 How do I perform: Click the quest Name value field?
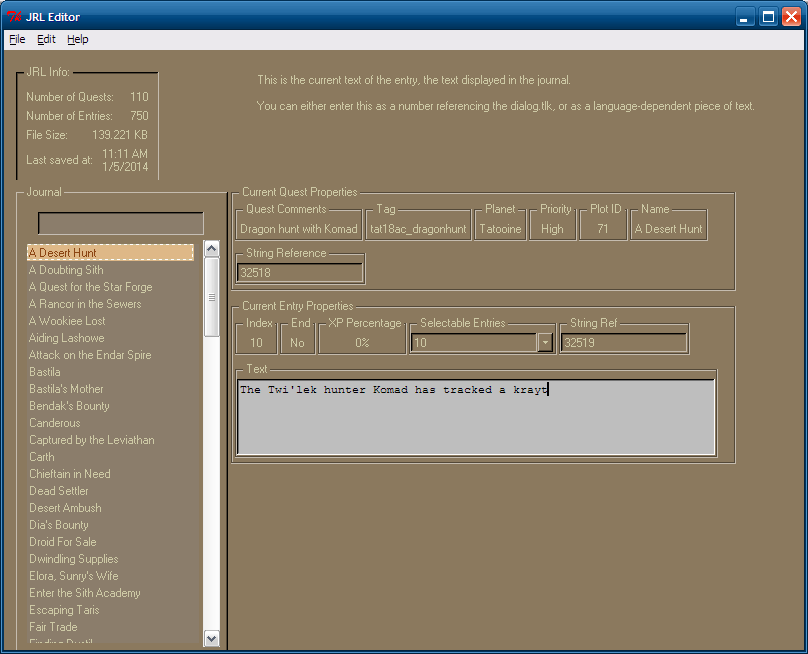[x=668, y=229]
